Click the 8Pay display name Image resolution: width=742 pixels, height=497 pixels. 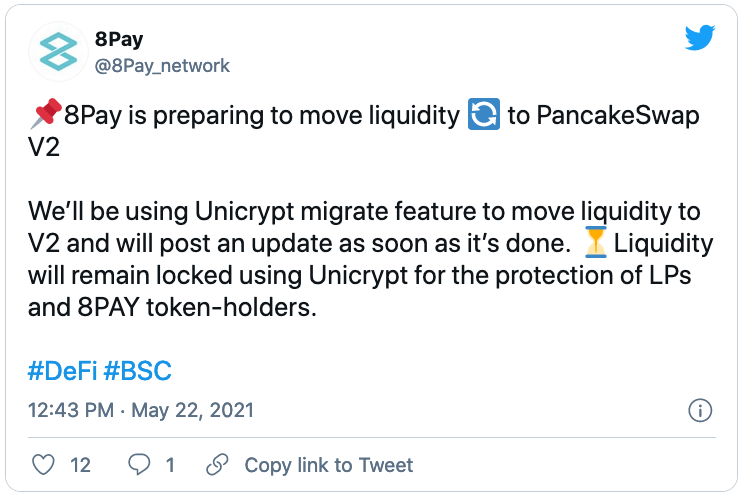point(119,39)
